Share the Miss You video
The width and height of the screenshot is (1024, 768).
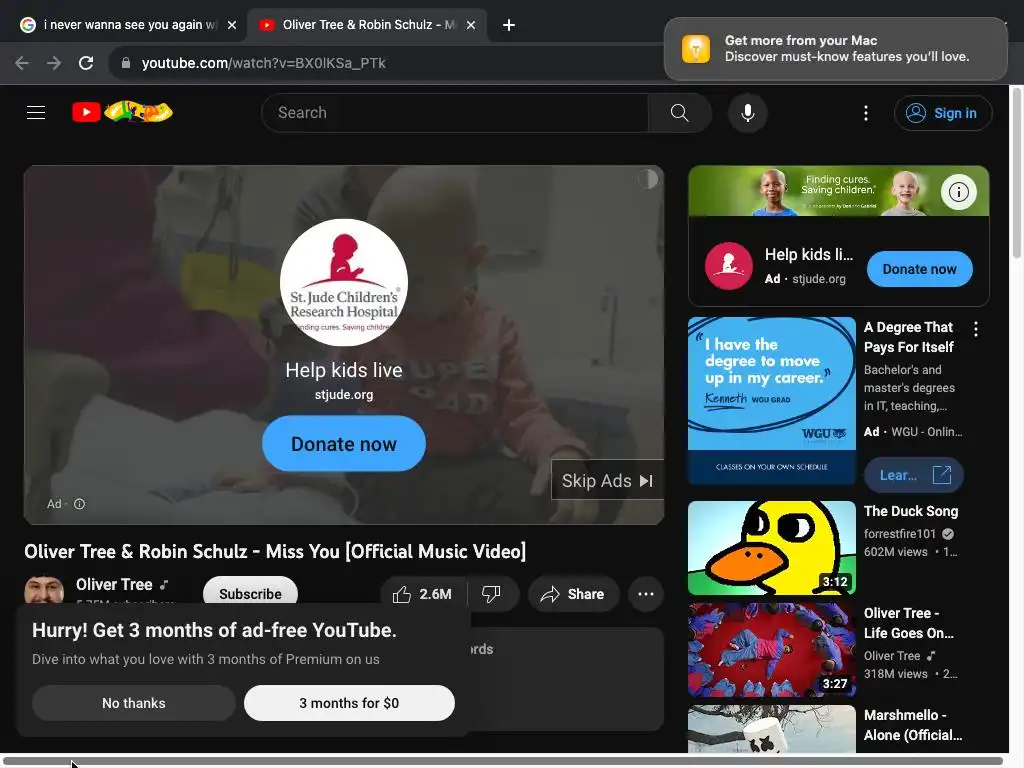click(573, 594)
